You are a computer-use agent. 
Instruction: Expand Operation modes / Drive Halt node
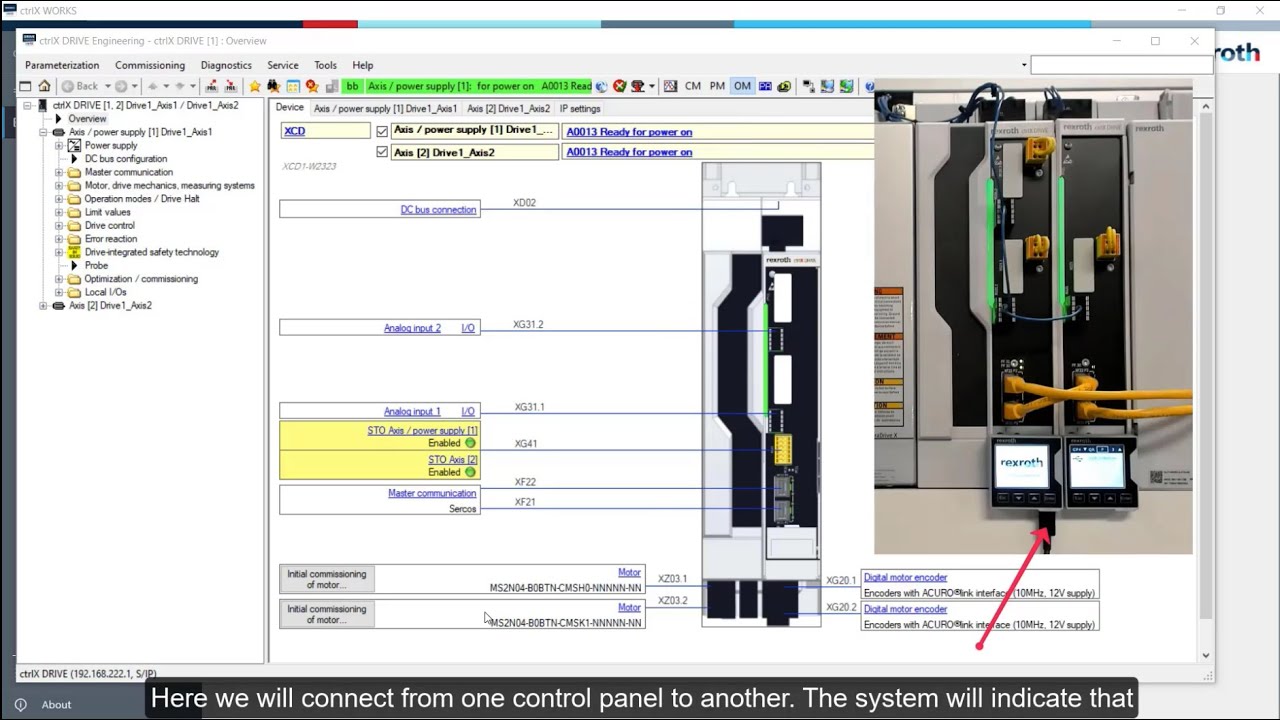58,199
